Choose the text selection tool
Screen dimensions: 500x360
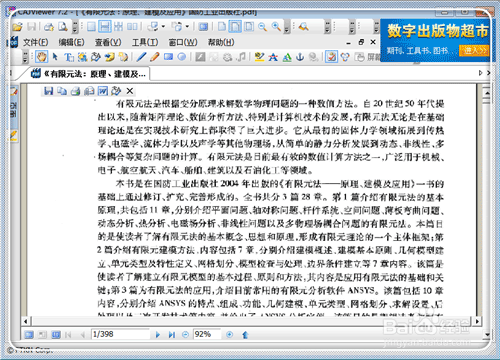pos(69,57)
